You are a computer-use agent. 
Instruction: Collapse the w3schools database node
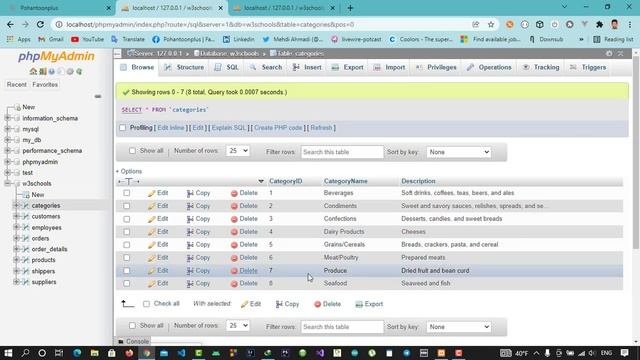(7, 184)
